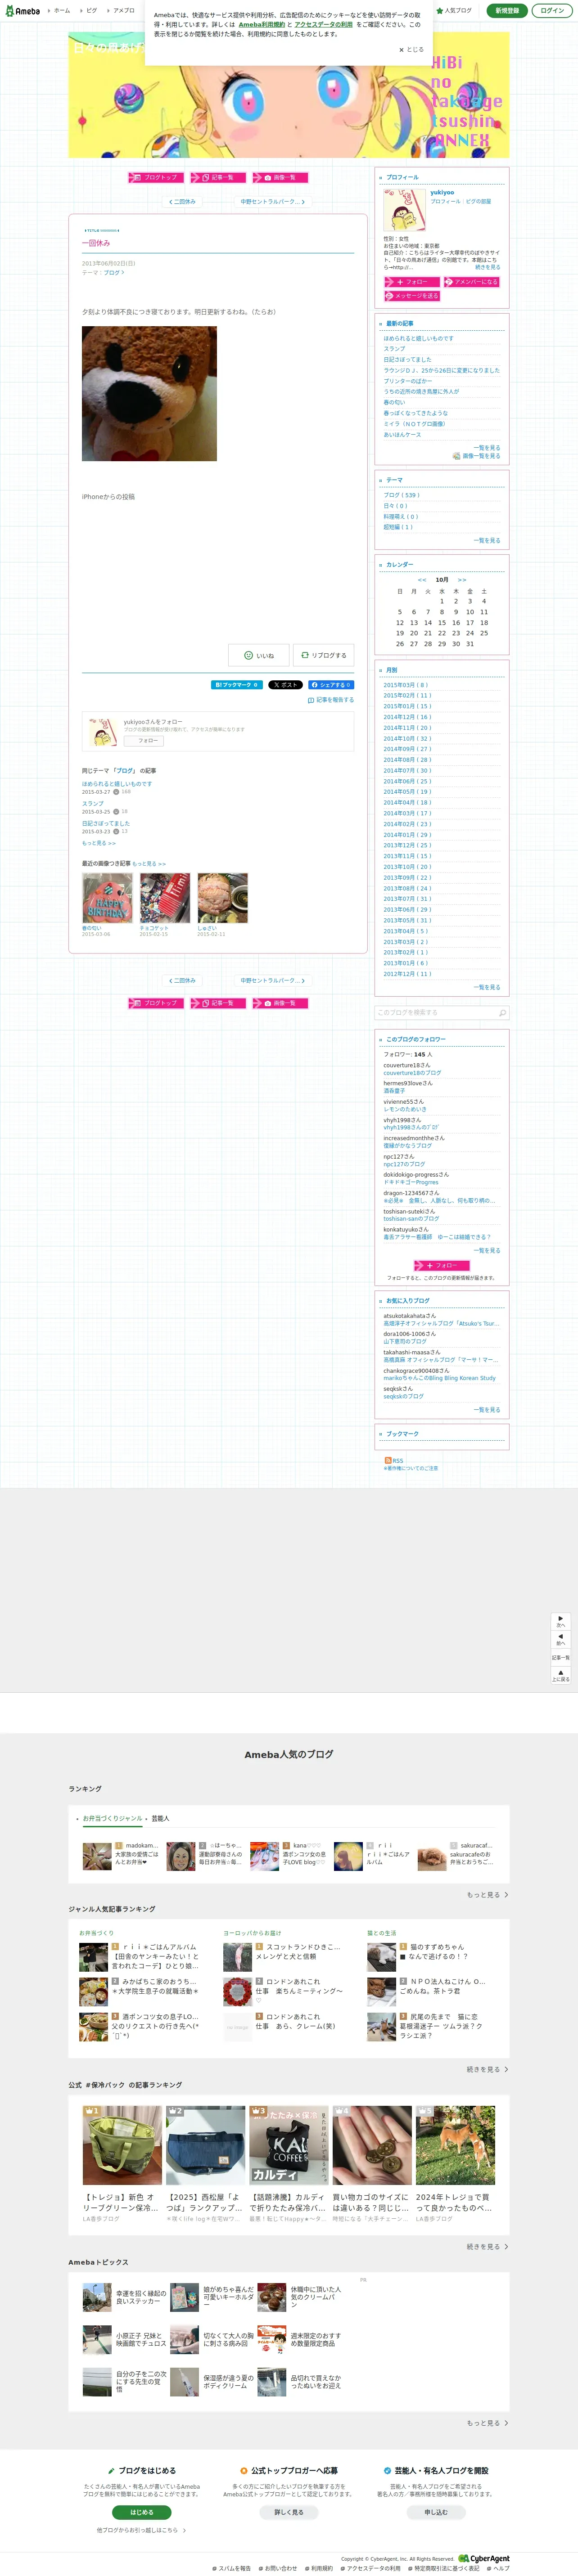Open 一覧を見る under the 月別 archive list
The height and width of the screenshot is (2576, 578).
(487, 987)
